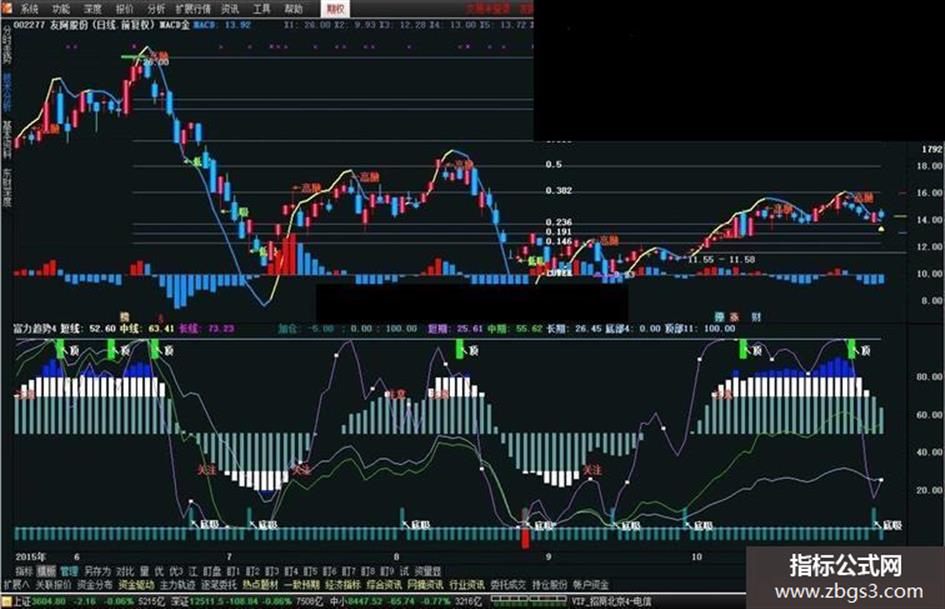
Task: Select the 分时走势 vertical sidebar tab
Action: 7,45
